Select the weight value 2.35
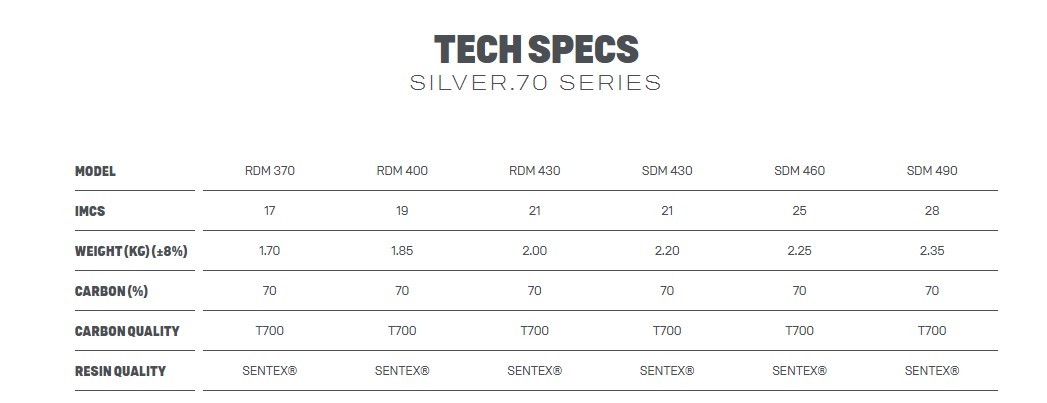The image size is (1047, 403). point(932,251)
